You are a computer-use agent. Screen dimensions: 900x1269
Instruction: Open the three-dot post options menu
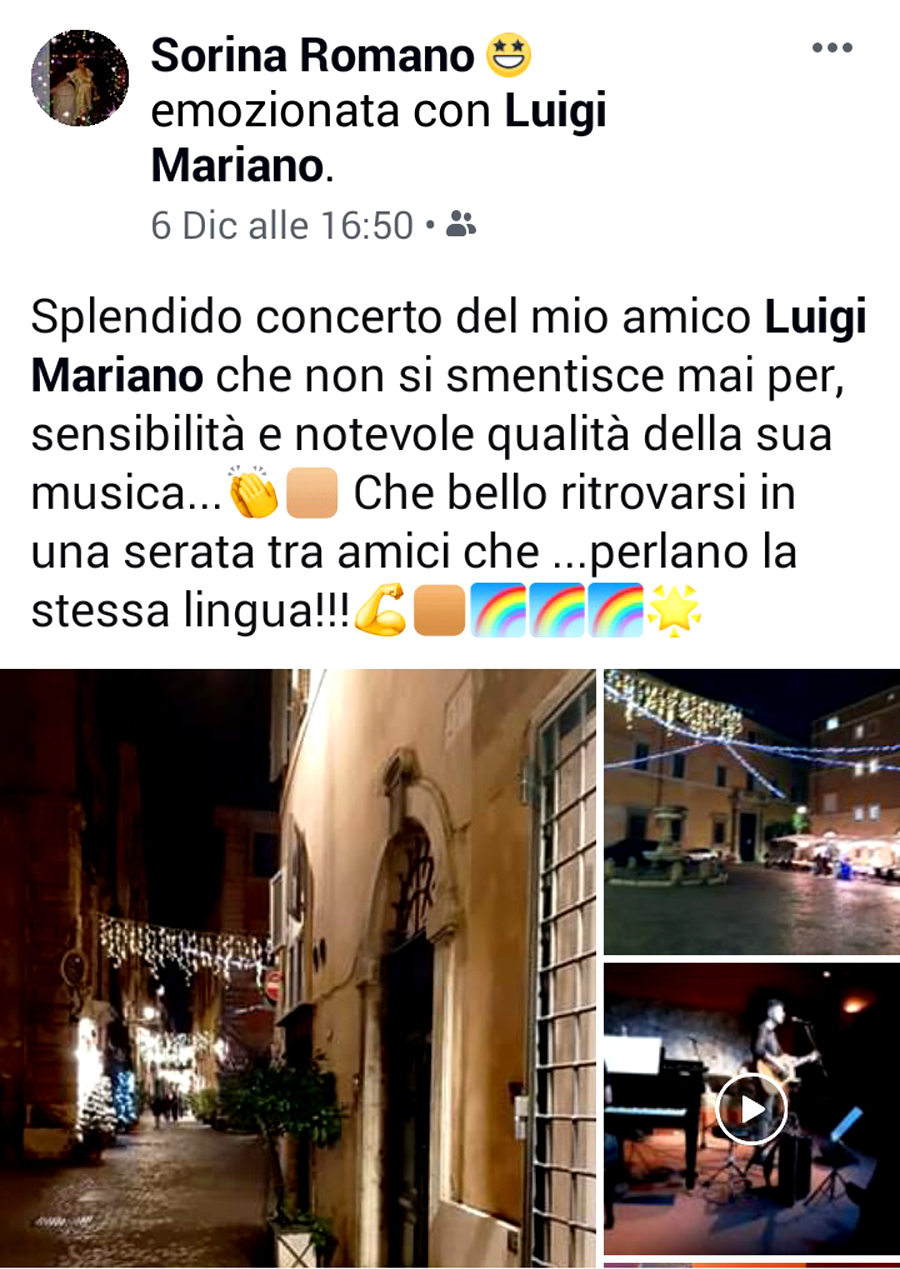point(831,48)
